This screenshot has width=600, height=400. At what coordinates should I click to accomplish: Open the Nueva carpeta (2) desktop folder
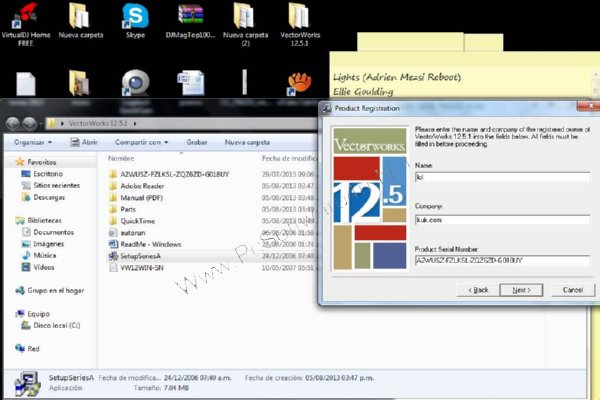click(245, 24)
